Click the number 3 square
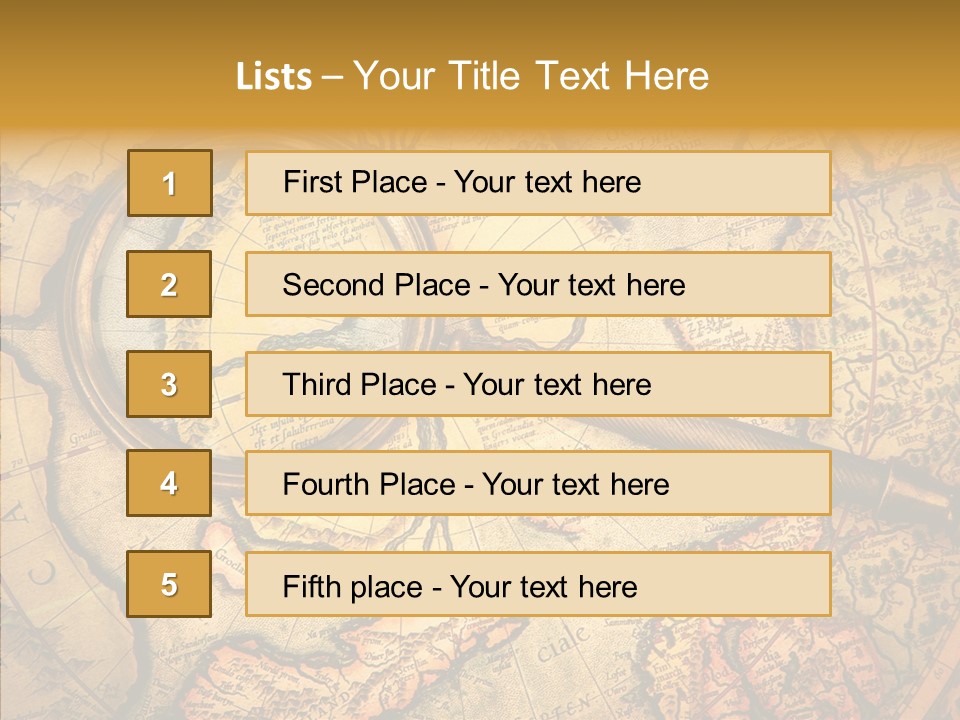 click(x=169, y=384)
